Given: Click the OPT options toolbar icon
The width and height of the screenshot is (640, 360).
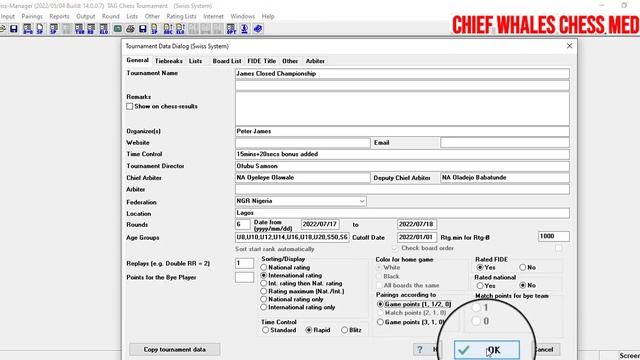Looking at the screenshot, I should 231,29.
